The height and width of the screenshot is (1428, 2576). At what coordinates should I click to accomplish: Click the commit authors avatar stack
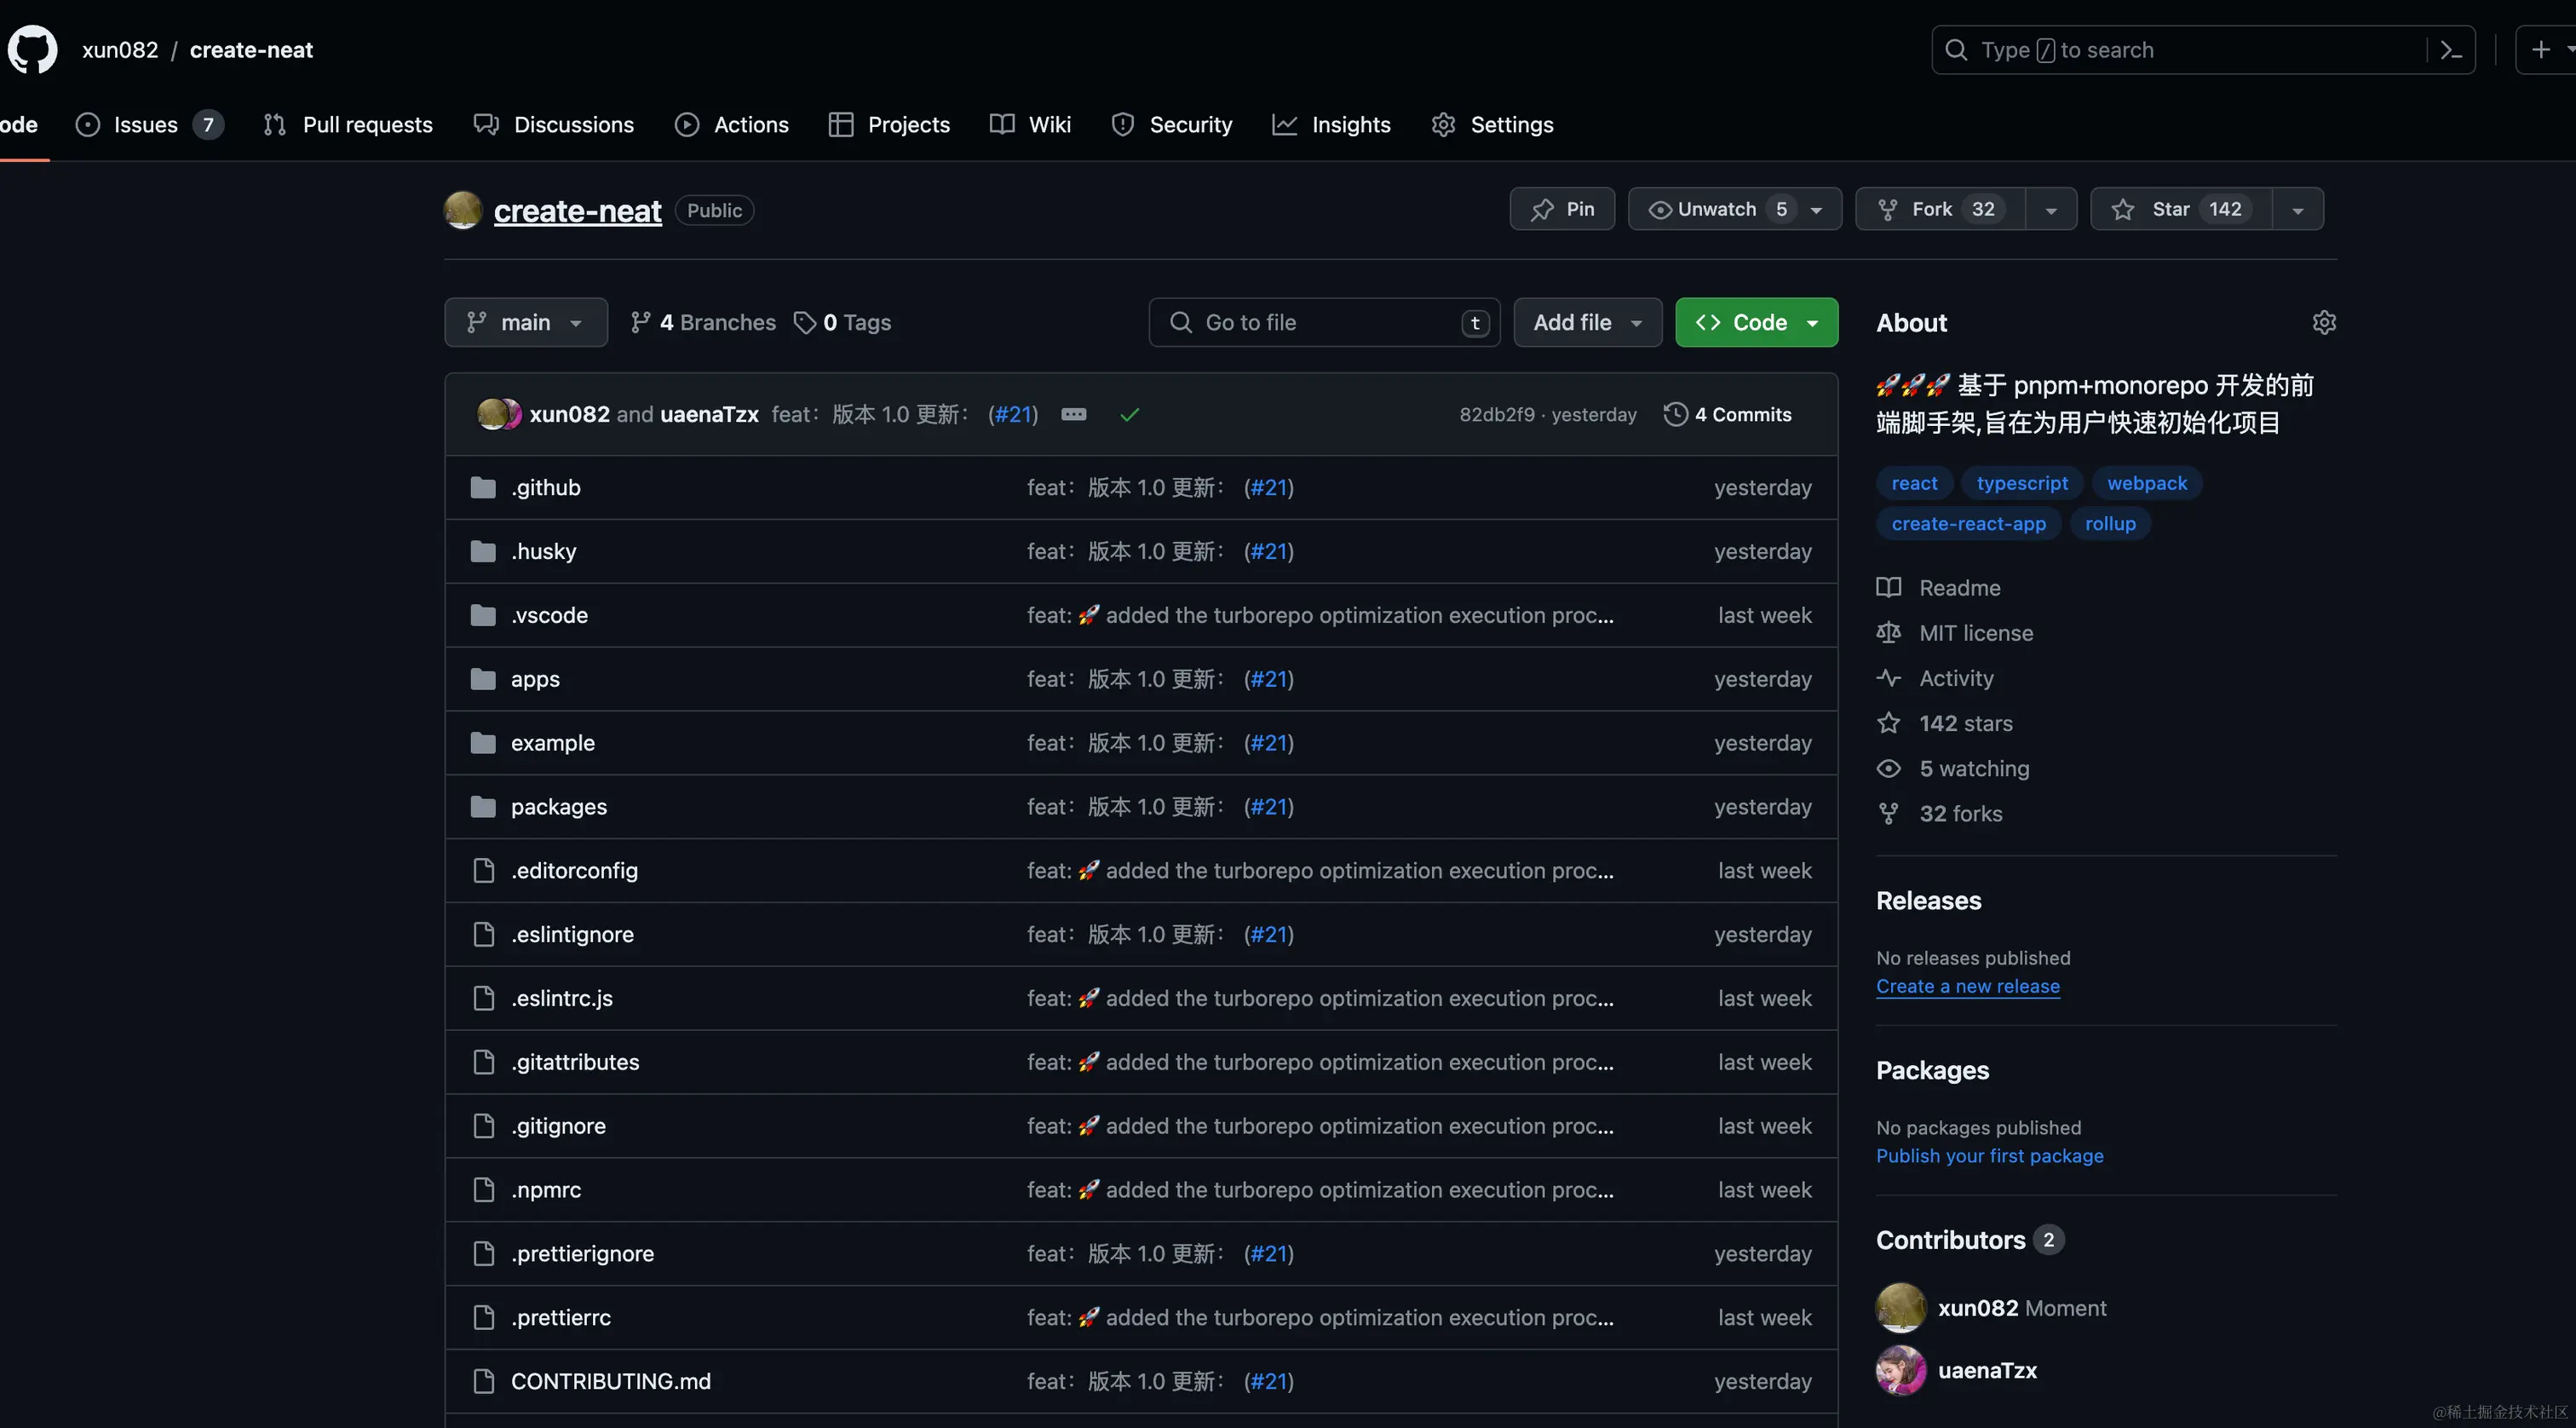[x=498, y=414]
